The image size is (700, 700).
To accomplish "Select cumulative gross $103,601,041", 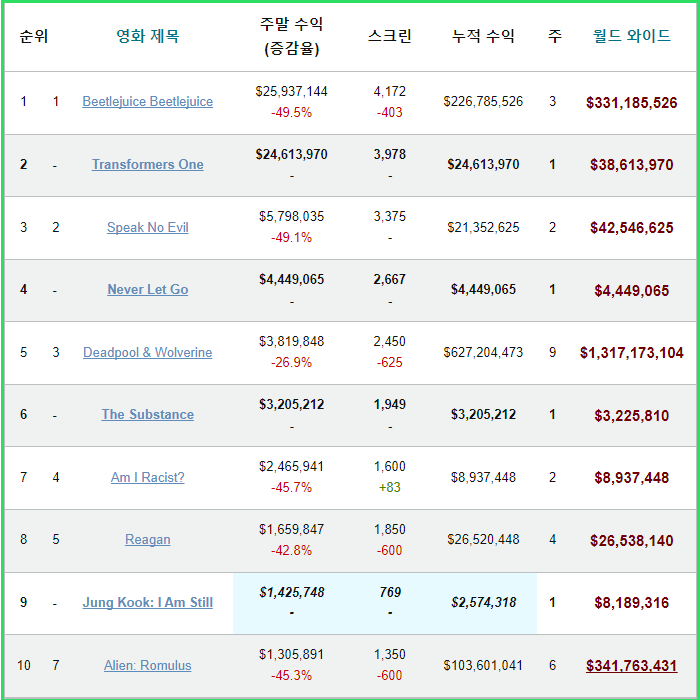I will point(483,665).
